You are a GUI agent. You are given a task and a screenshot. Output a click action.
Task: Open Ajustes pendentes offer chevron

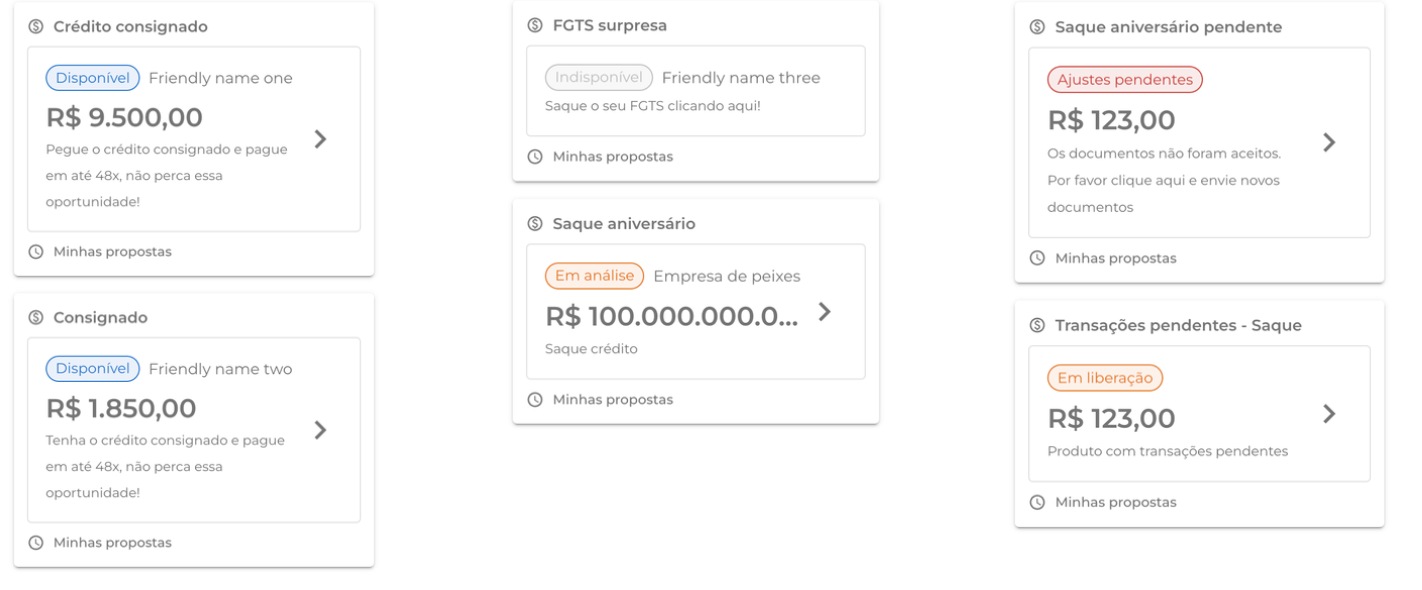point(1329,142)
